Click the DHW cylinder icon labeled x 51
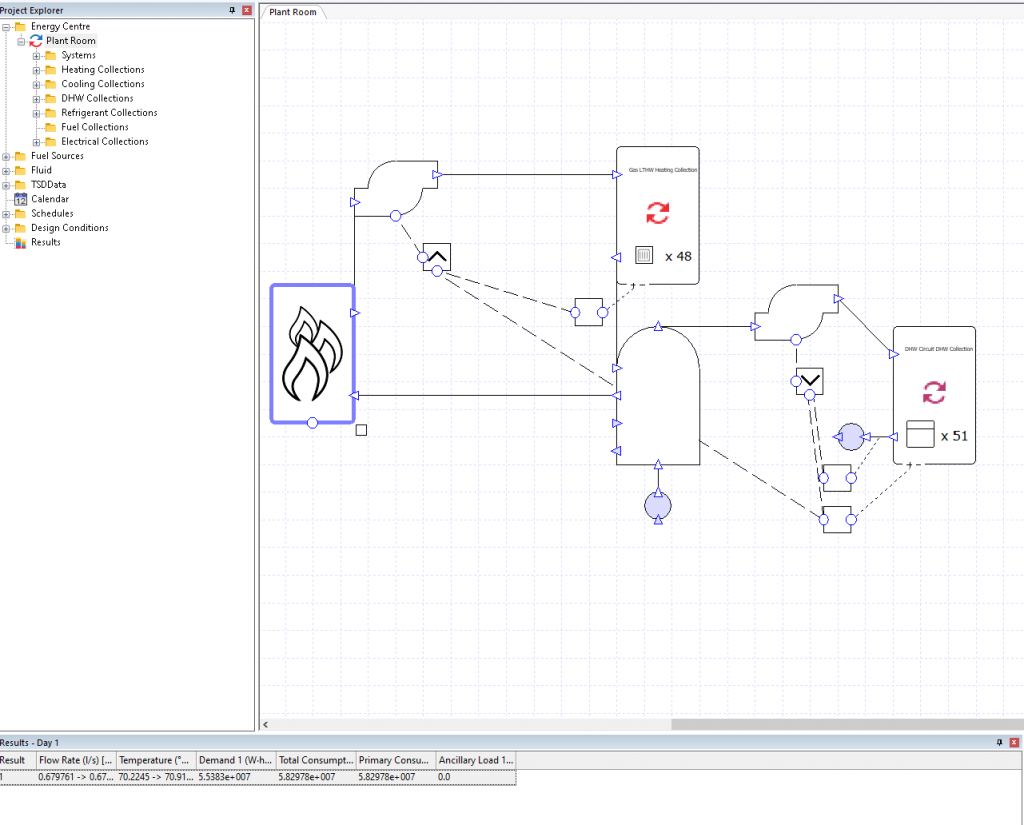The width and height of the screenshot is (1024, 825). coord(918,435)
